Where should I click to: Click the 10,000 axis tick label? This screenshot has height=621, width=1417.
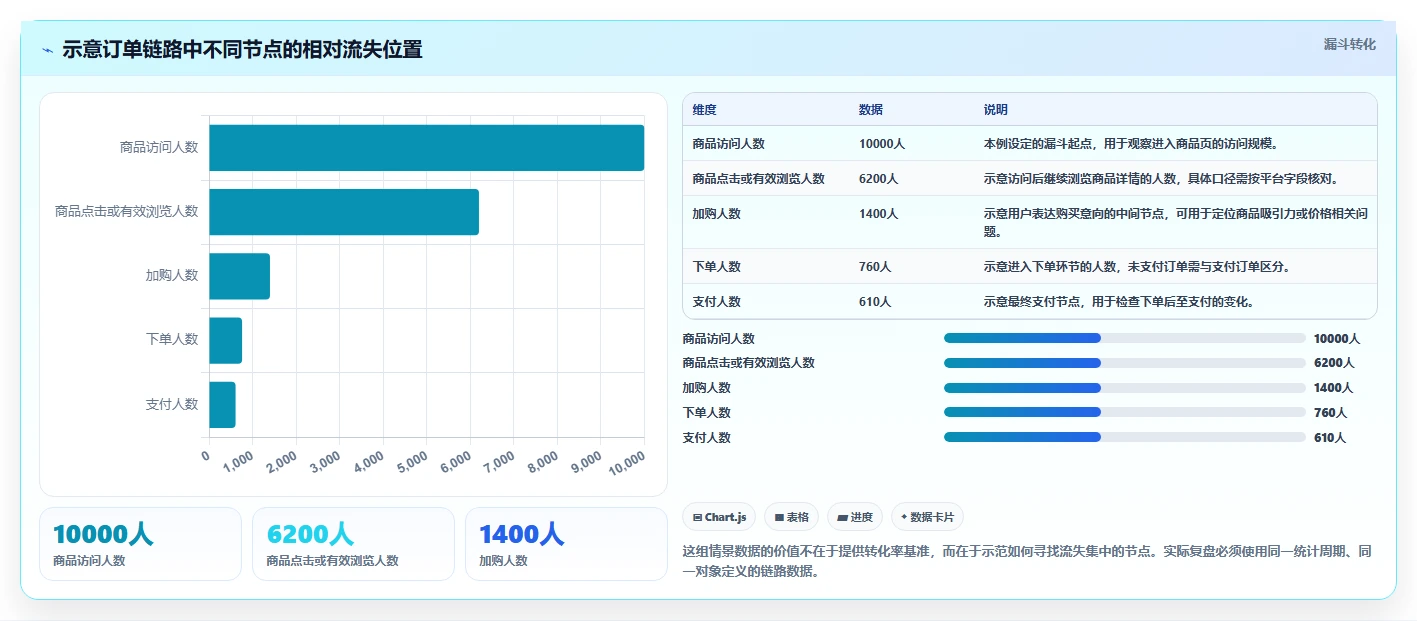[x=627, y=462]
